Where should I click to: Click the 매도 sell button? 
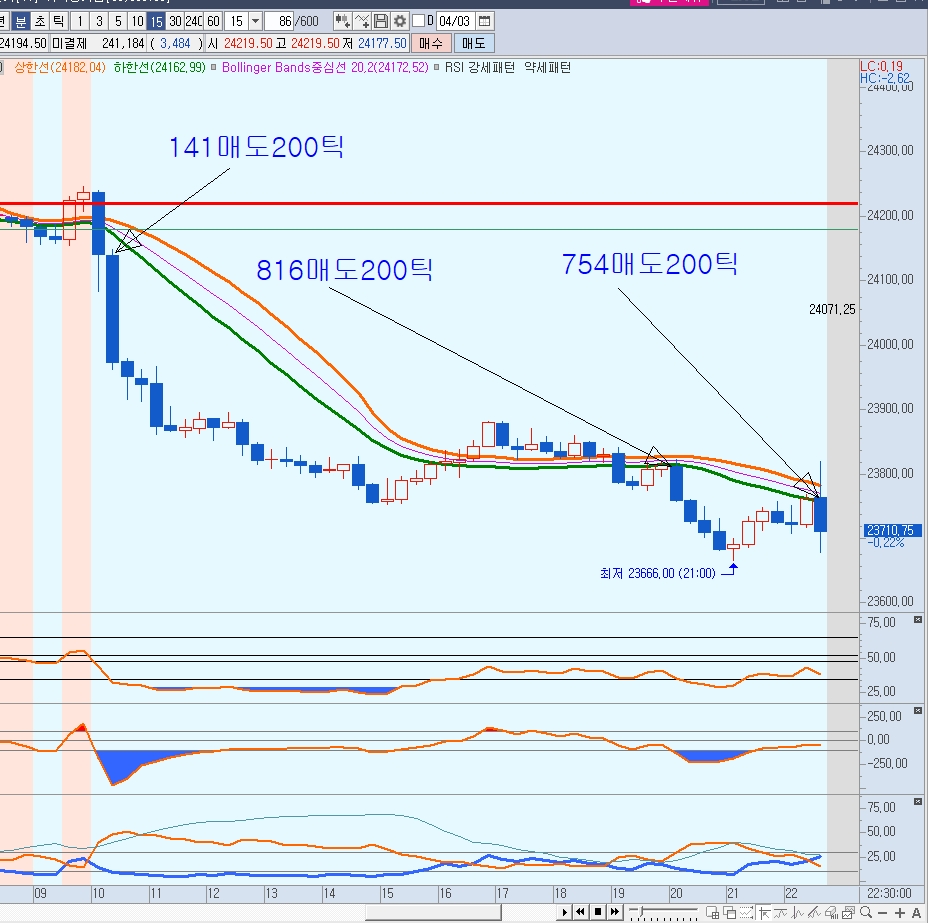473,43
